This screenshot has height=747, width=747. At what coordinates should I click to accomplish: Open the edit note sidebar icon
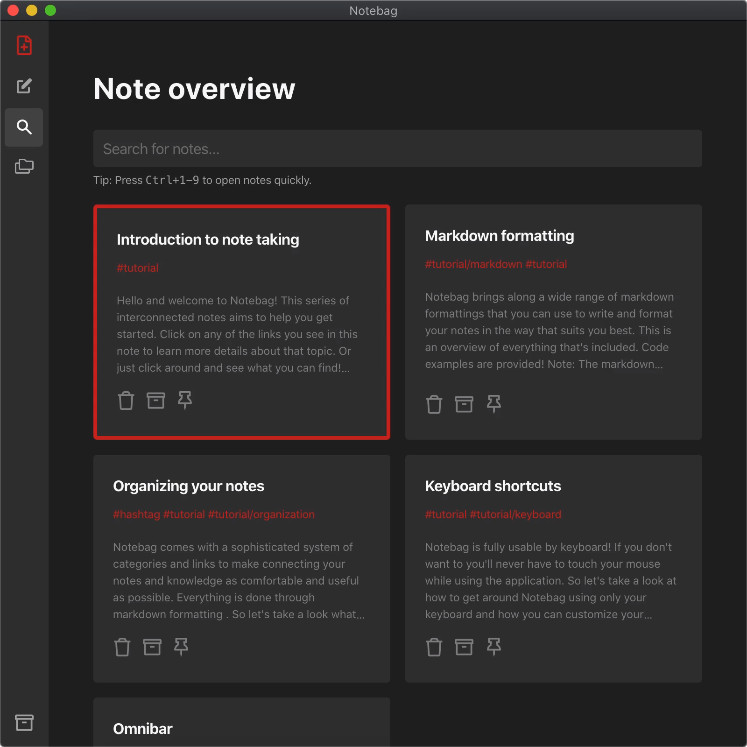(24, 86)
